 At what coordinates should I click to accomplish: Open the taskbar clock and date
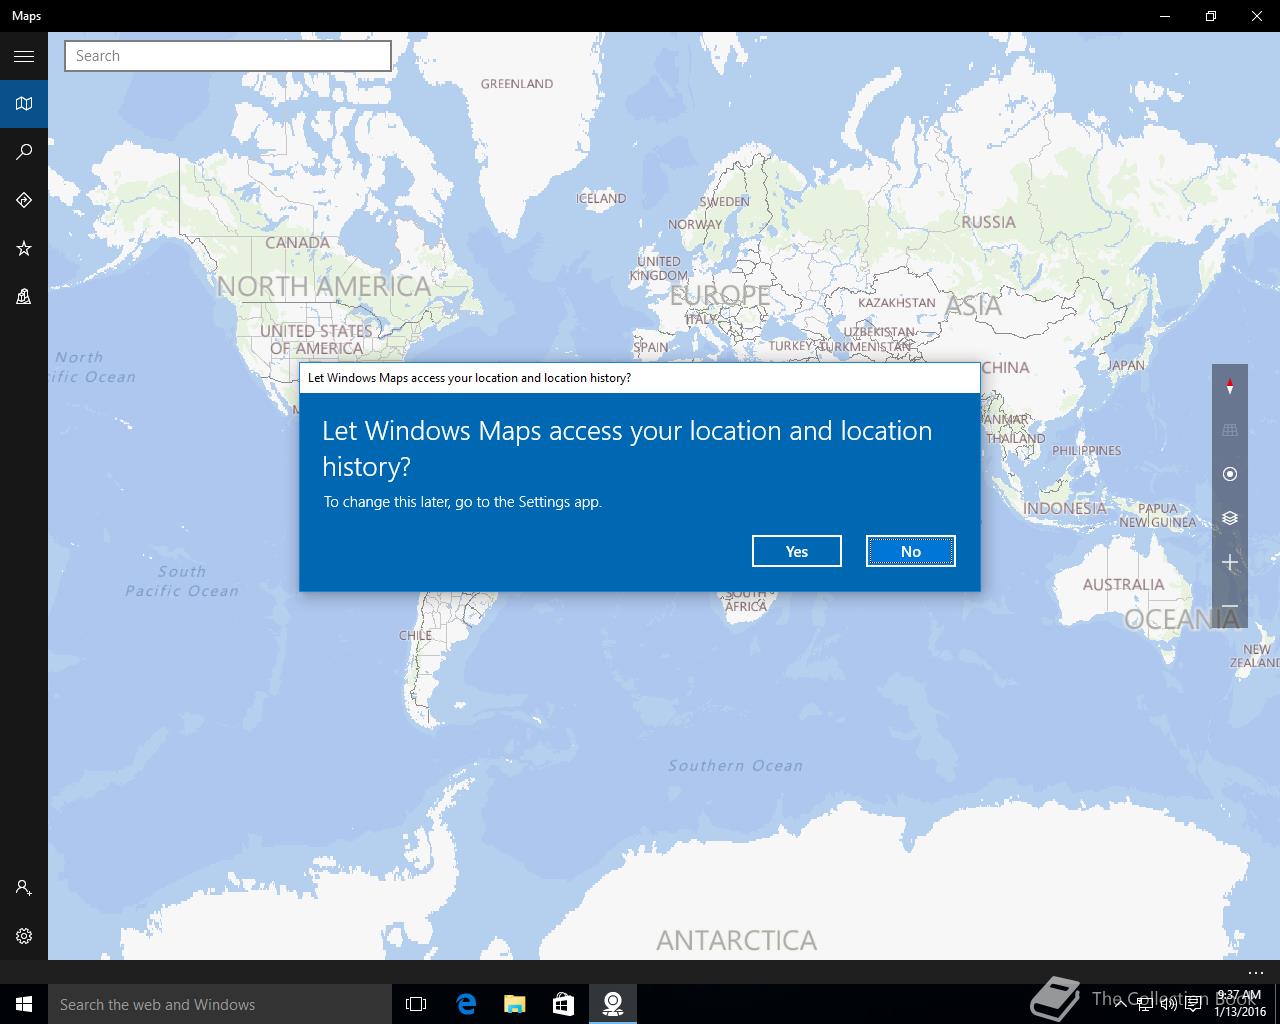pyautogui.click(x=1239, y=1004)
